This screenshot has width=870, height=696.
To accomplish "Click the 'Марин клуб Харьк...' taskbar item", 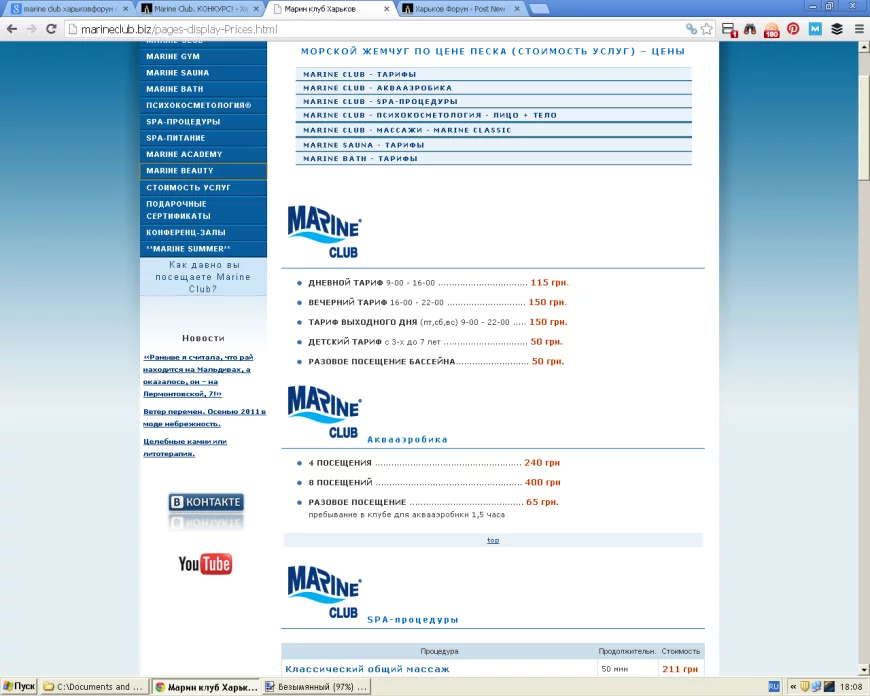I will pos(206,687).
